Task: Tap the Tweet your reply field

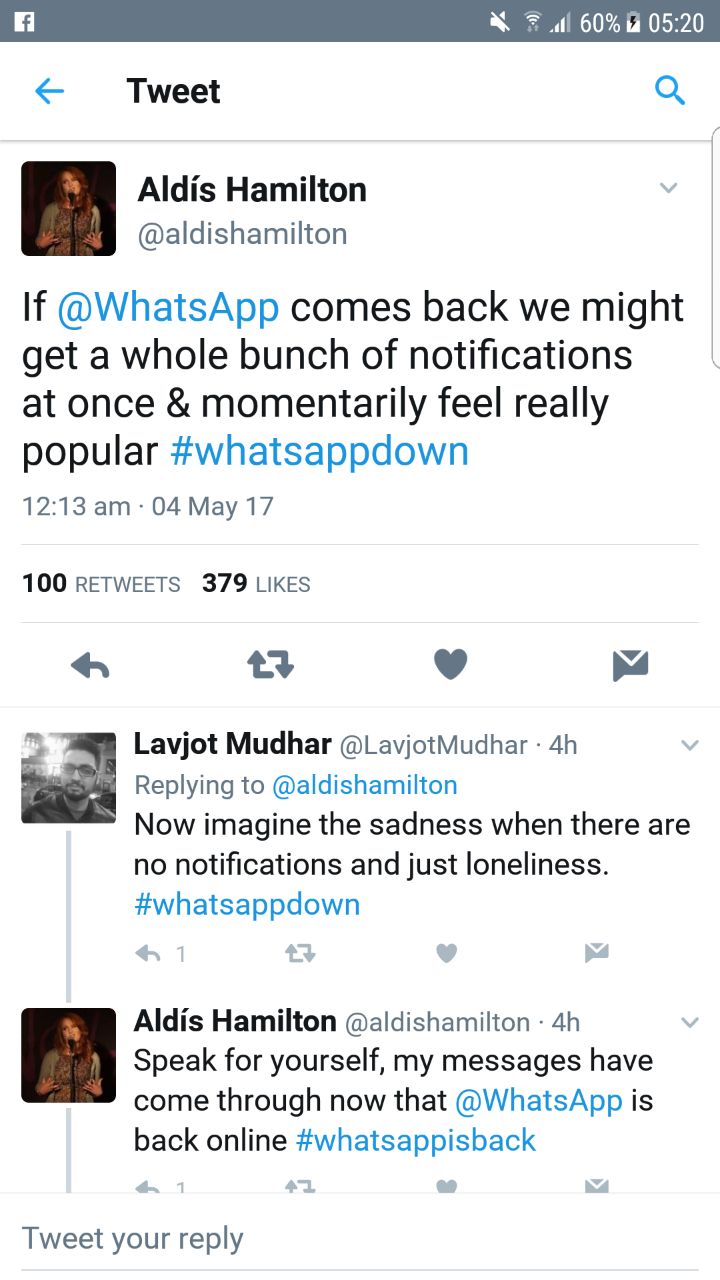Action: [x=360, y=1238]
